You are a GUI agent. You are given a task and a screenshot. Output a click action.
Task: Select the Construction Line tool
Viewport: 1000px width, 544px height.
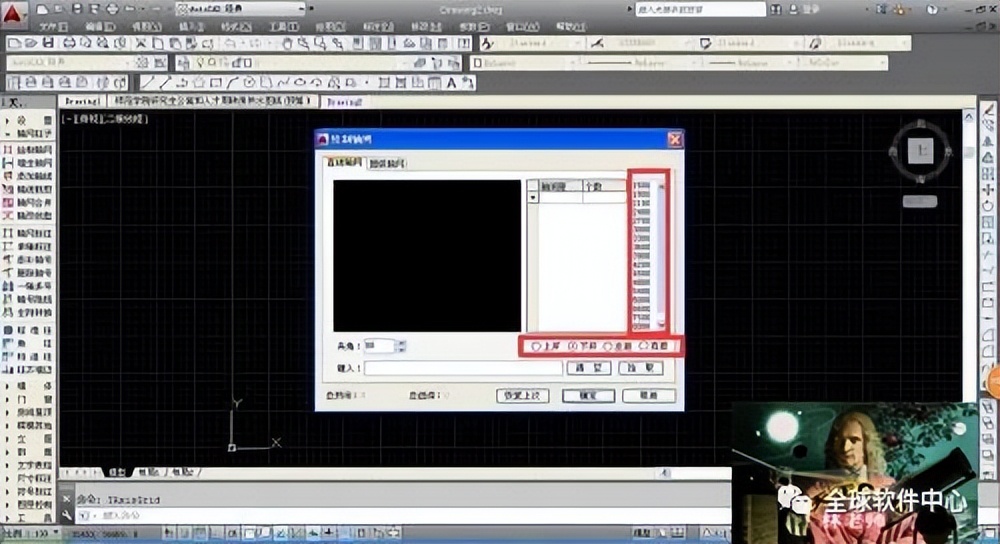pyautogui.click(x=165, y=83)
